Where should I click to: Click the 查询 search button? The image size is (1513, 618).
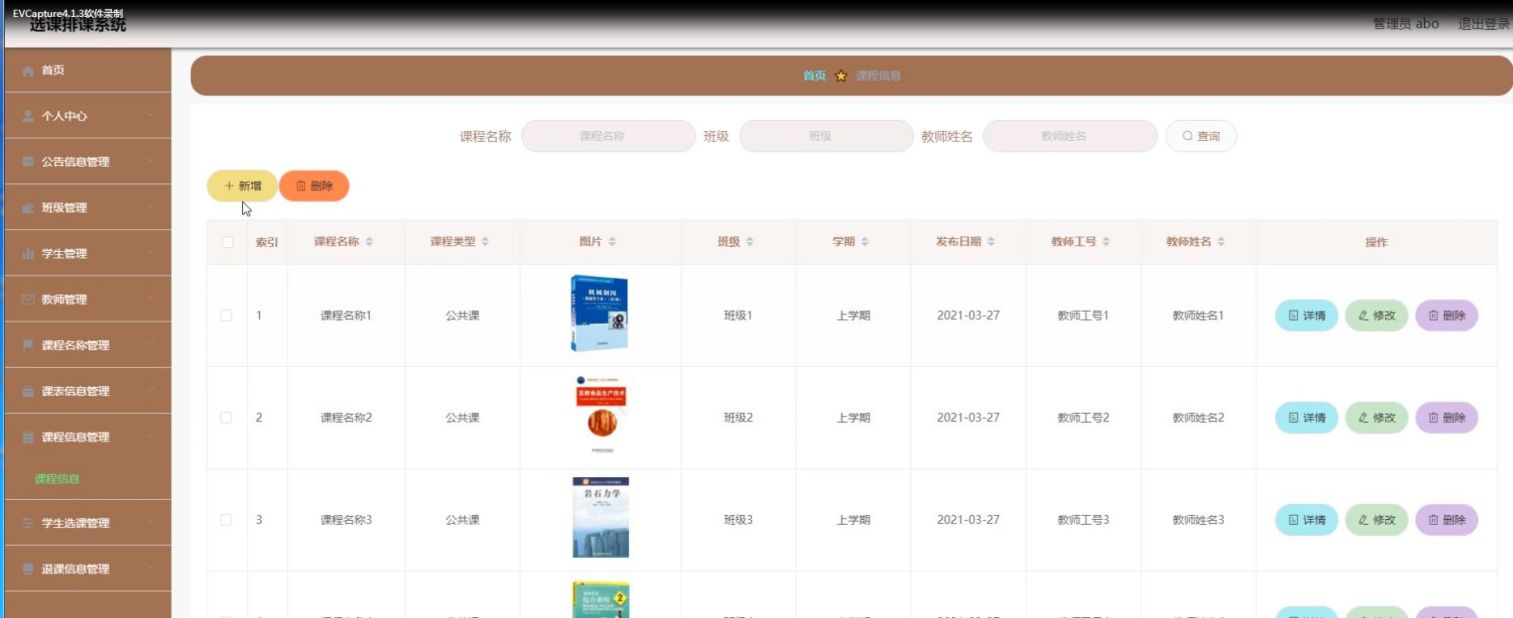[x=1201, y=136]
